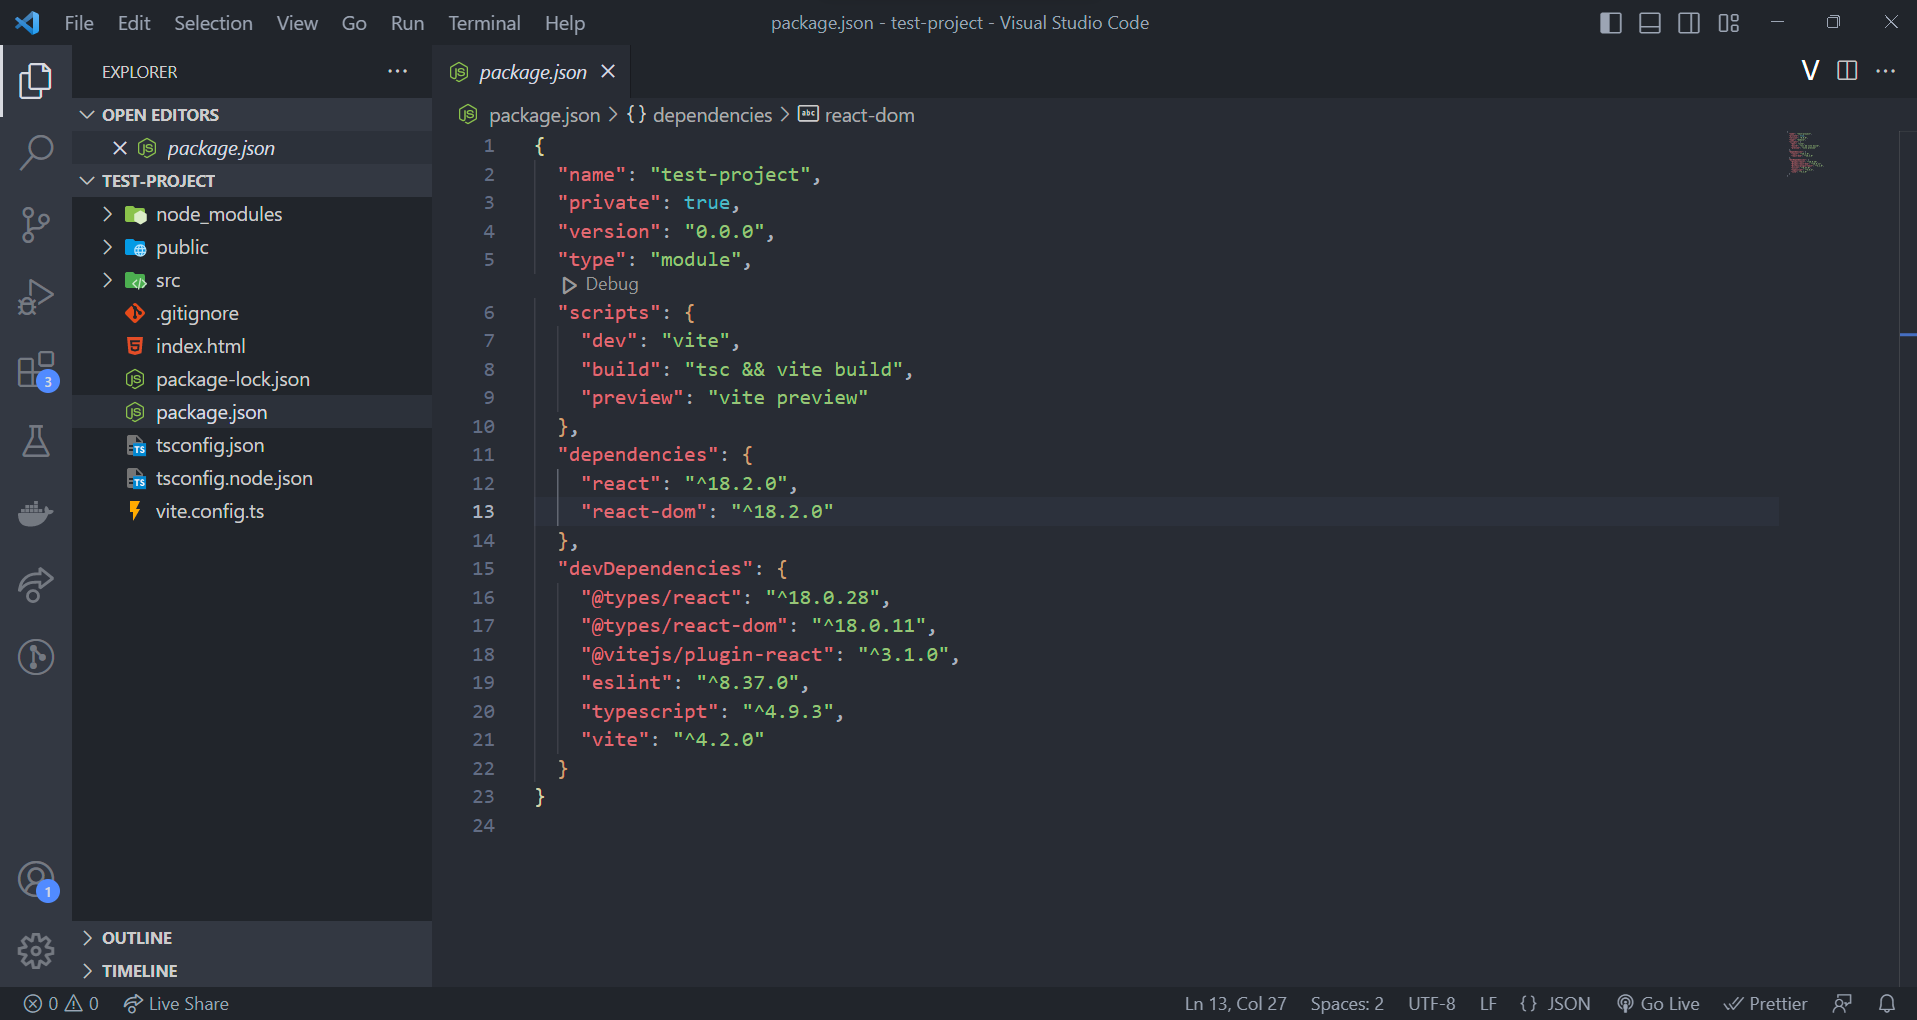Viewport: 1917px width, 1020px height.
Task: Expand the Outline section
Action: pyautogui.click(x=252, y=938)
